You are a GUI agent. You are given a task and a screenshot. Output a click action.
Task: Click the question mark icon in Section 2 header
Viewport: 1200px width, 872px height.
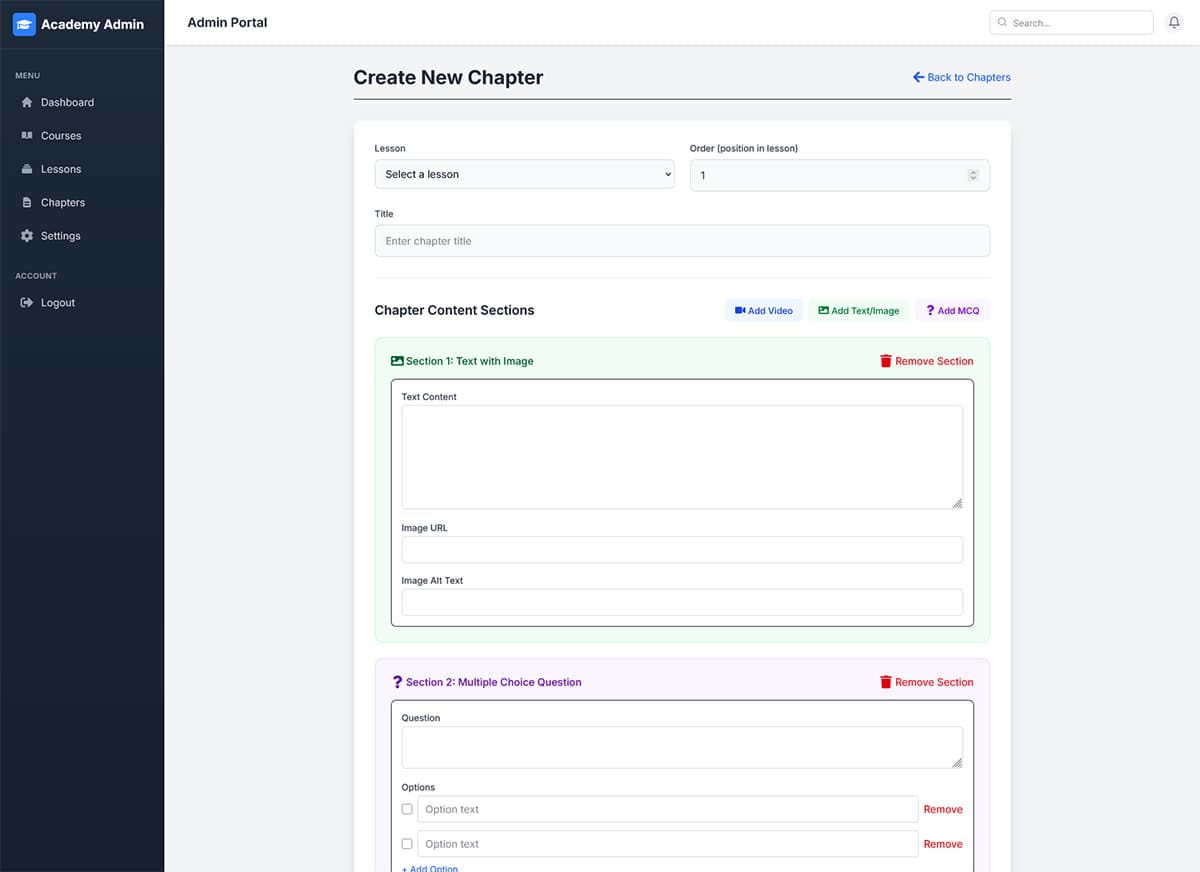click(397, 682)
